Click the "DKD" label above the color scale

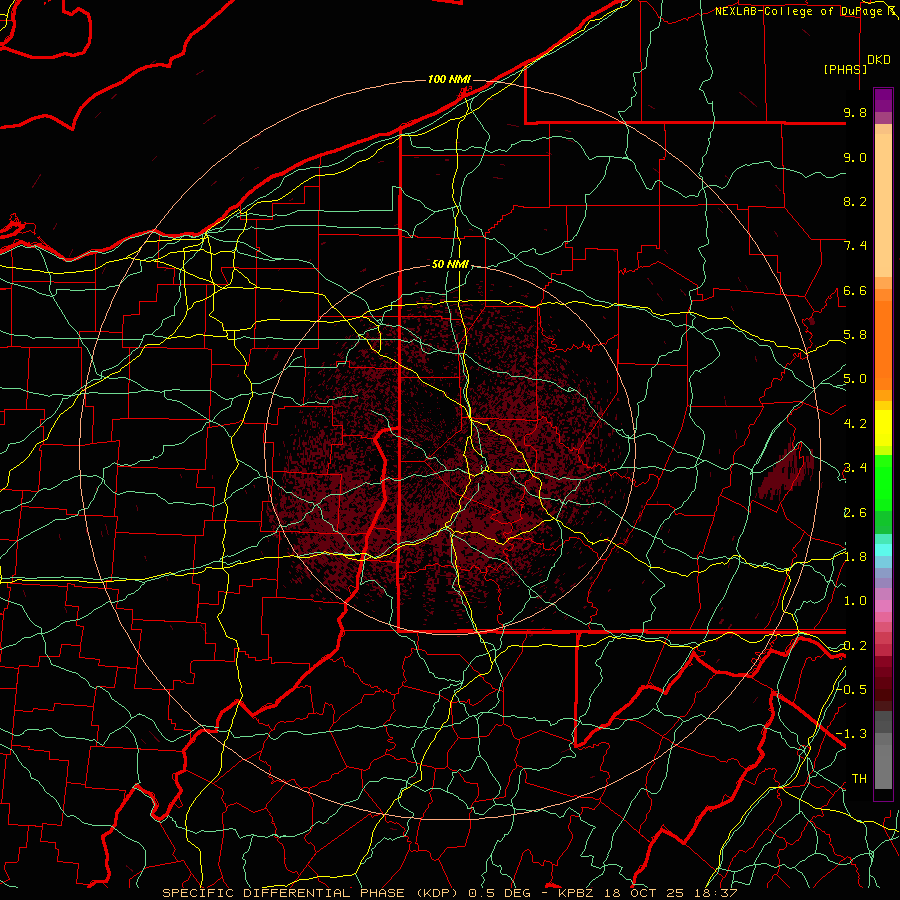879,60
